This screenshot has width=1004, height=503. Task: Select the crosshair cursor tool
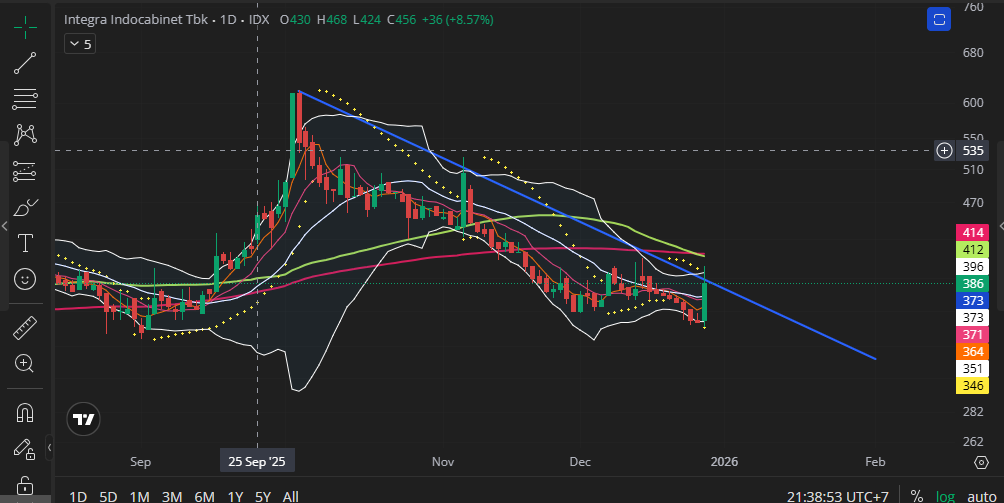pyautogui.click(x=25, y=25)
